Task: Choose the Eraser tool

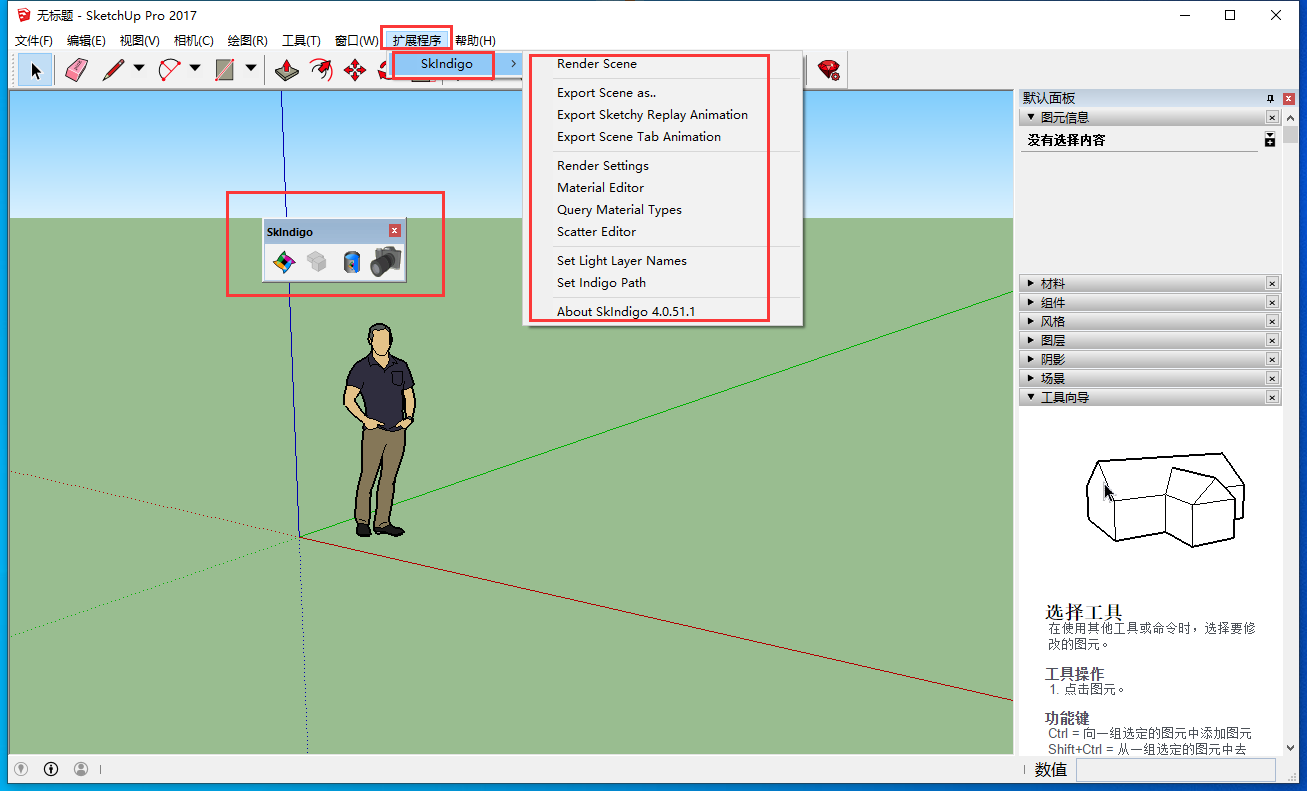Action: [77, 70]
